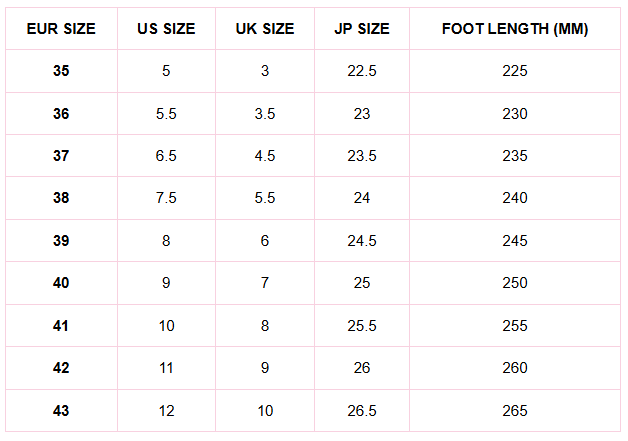Click foot length 240 cell
The height and width of the screenshot is (441, 628).
[x=515, y=198]
